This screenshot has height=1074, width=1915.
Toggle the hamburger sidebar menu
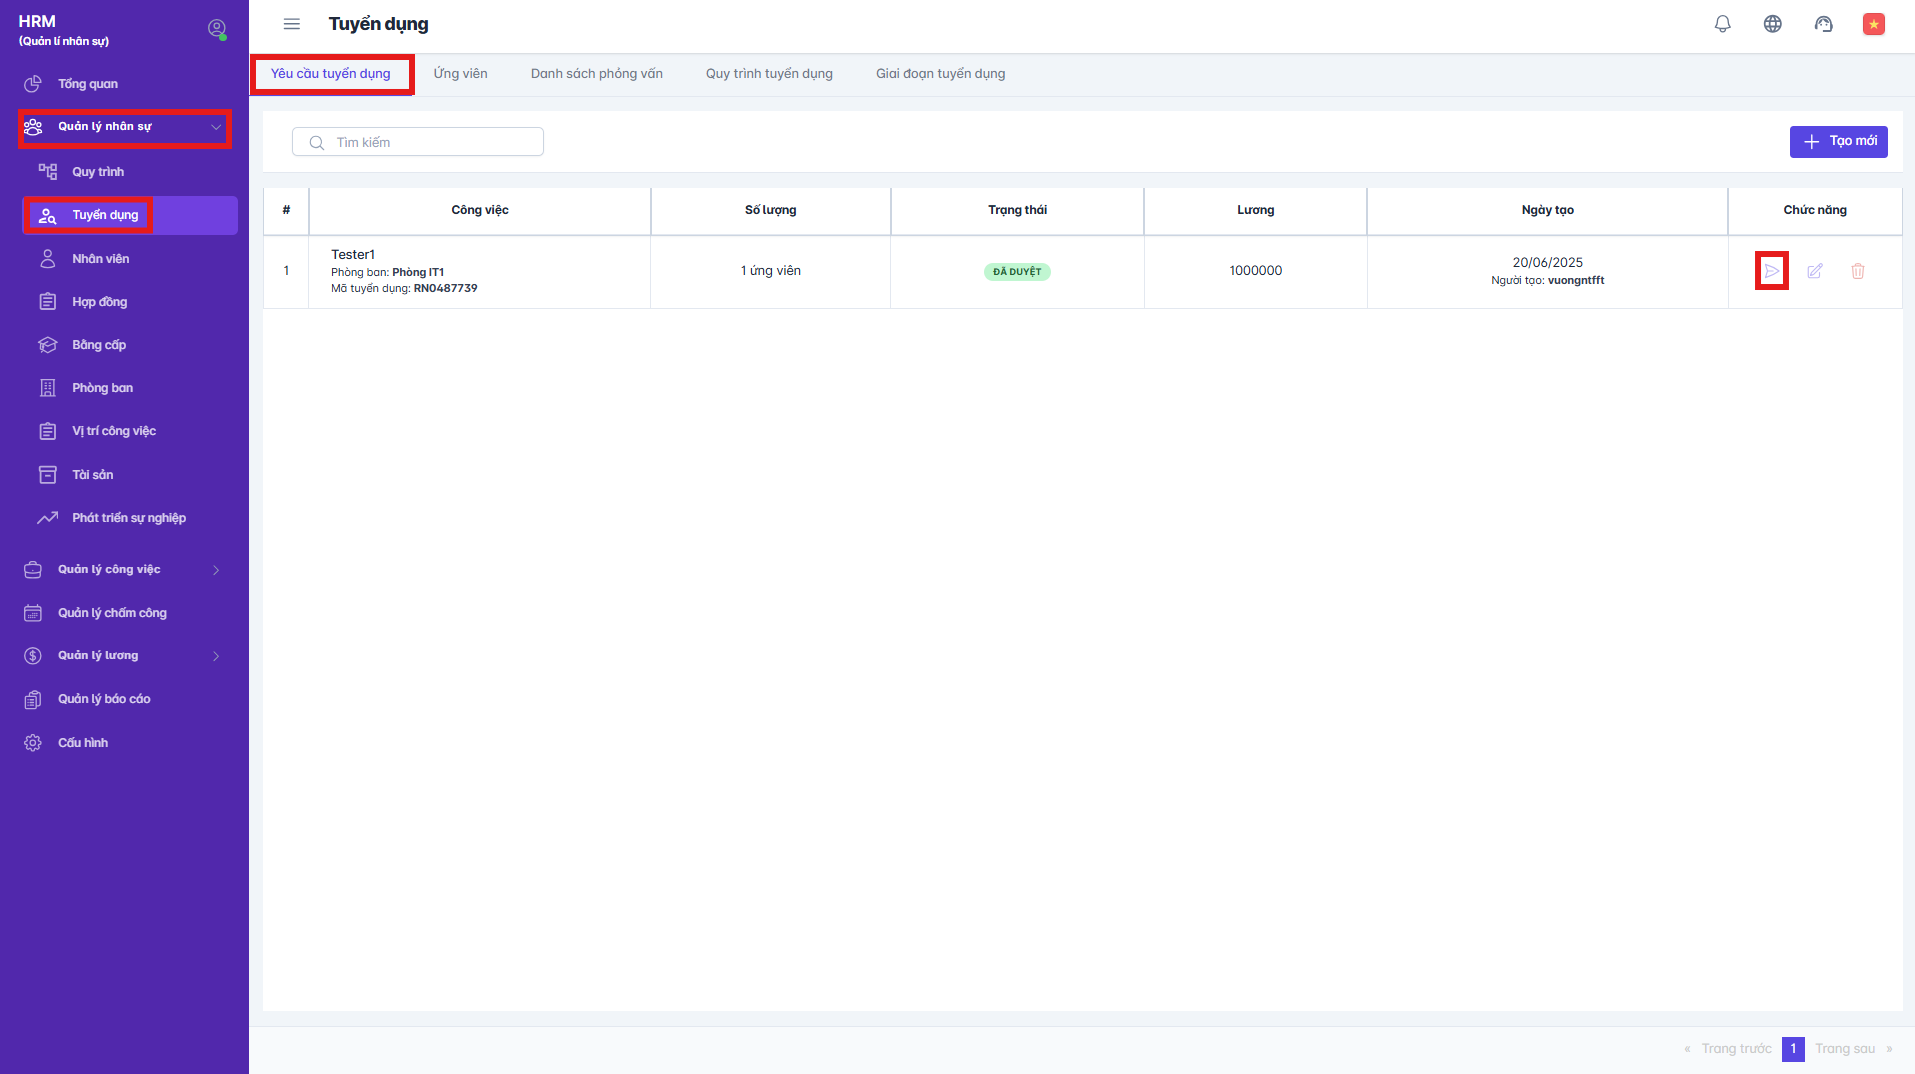pyautogui.click(x=292, y=24)
